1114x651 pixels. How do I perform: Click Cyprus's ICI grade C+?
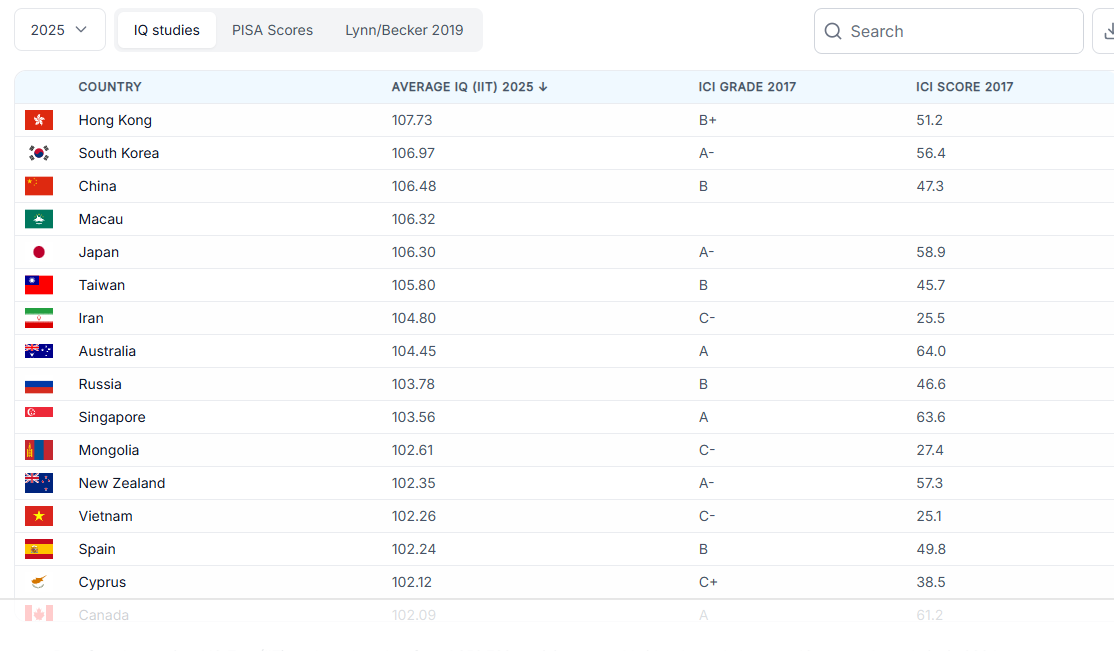[x=708, y=582]
